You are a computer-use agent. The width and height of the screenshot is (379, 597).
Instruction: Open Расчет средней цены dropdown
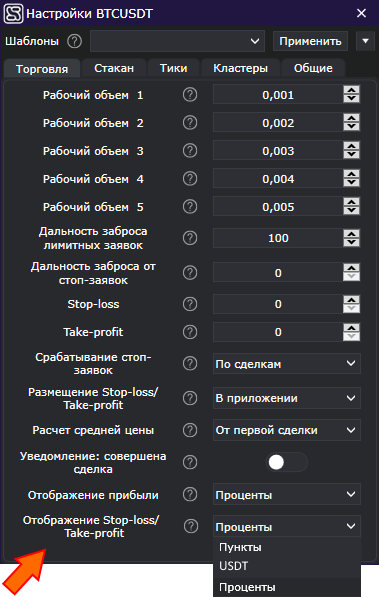pos(286,430)
